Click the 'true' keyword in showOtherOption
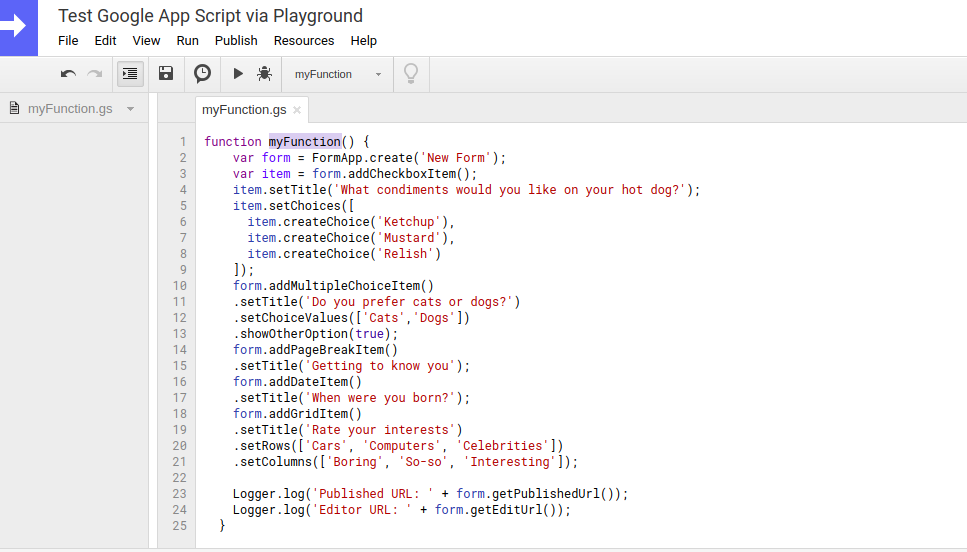 [x=369, y=334]
